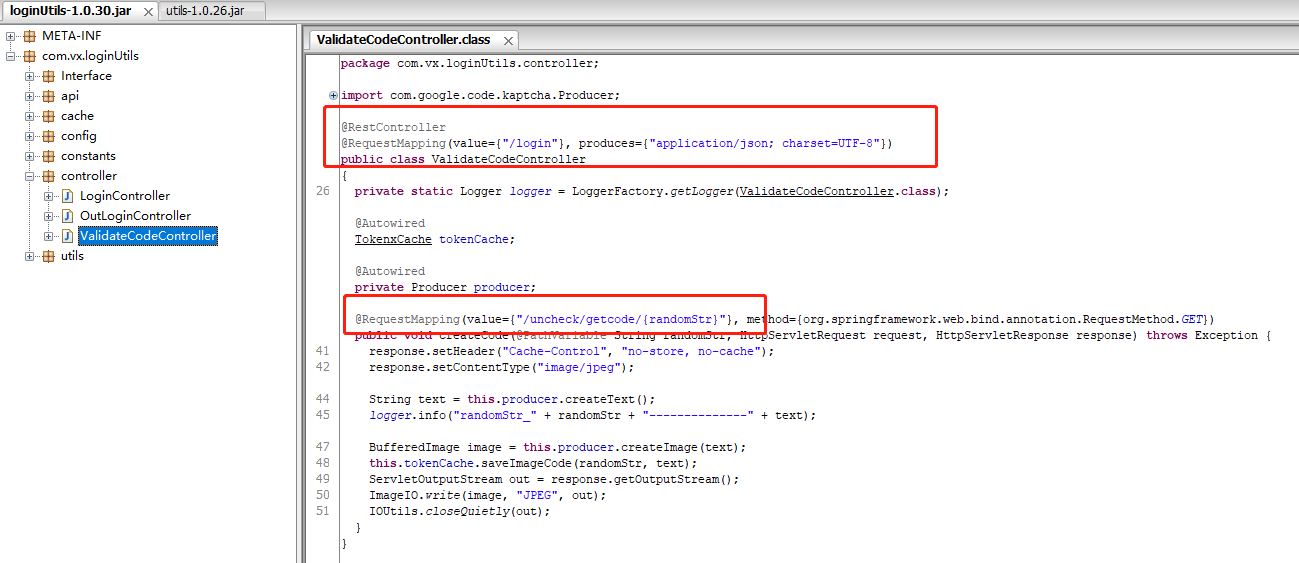This screenshot has height=563, width=1299.
Task: Expand the OutLoginController class node
Action: coord(49,216)
